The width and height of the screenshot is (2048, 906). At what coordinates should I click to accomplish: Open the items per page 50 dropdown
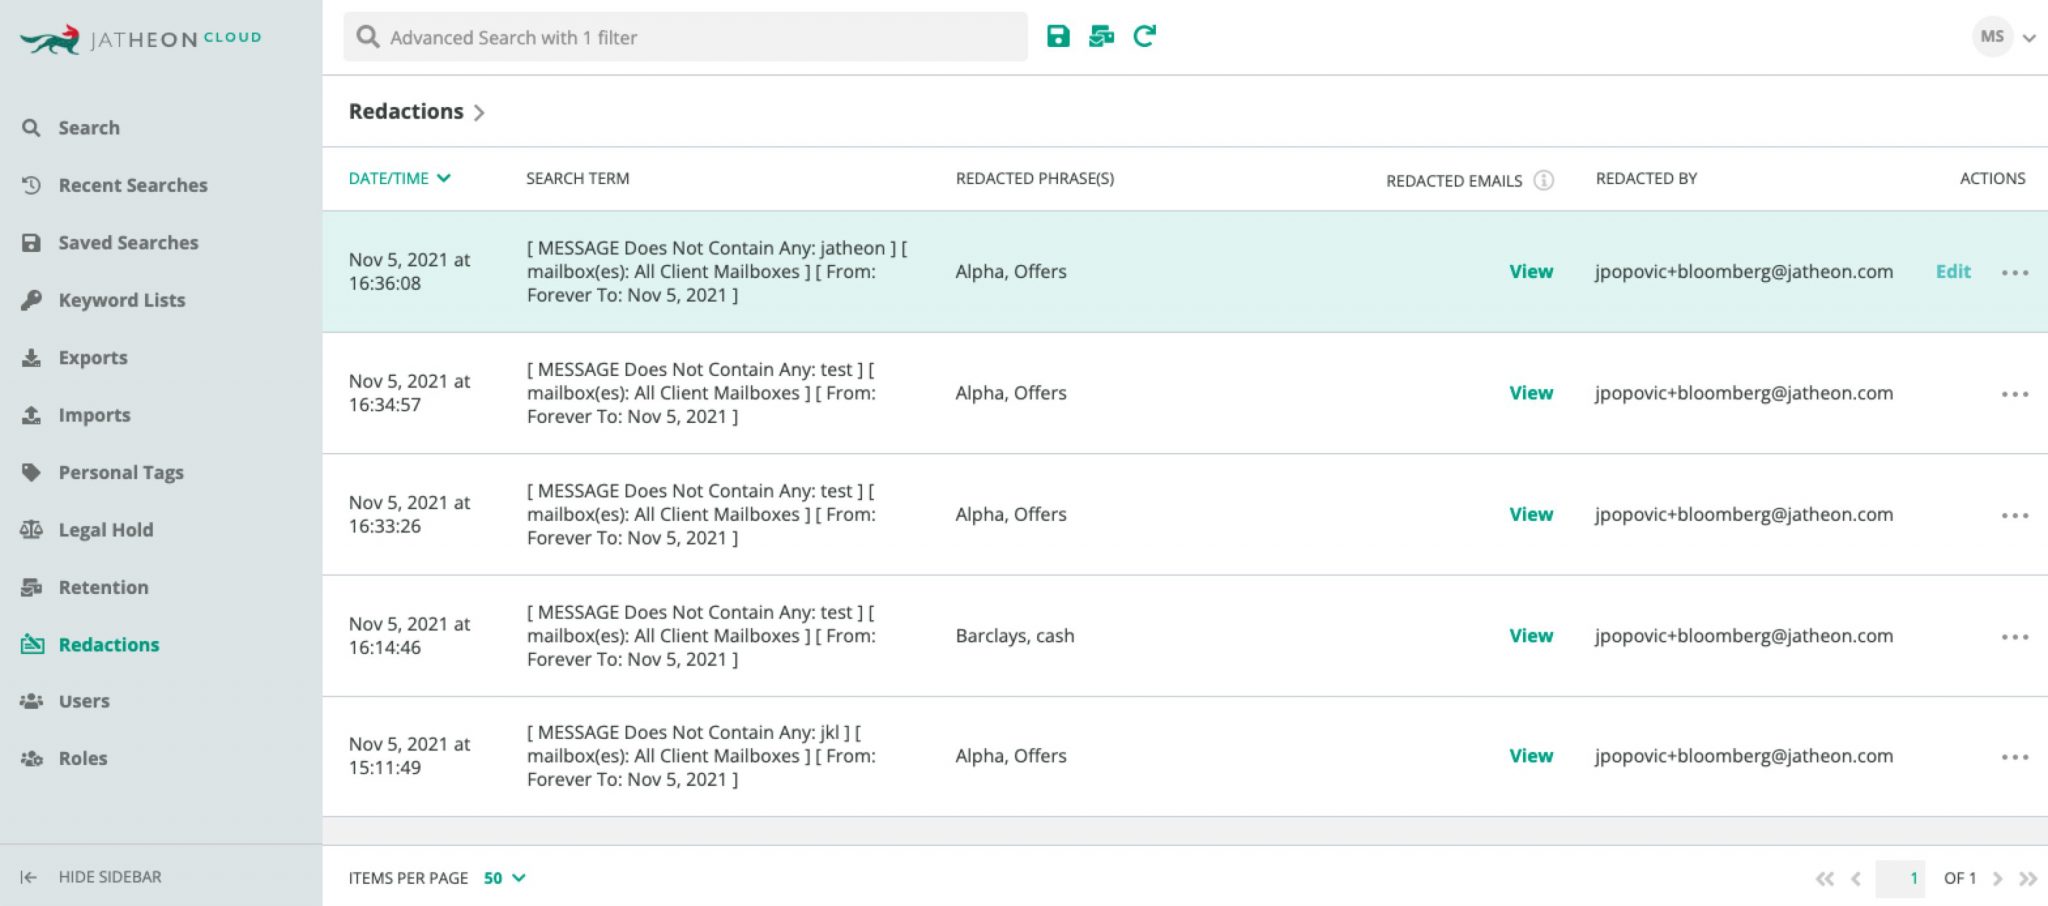[504, 878]
